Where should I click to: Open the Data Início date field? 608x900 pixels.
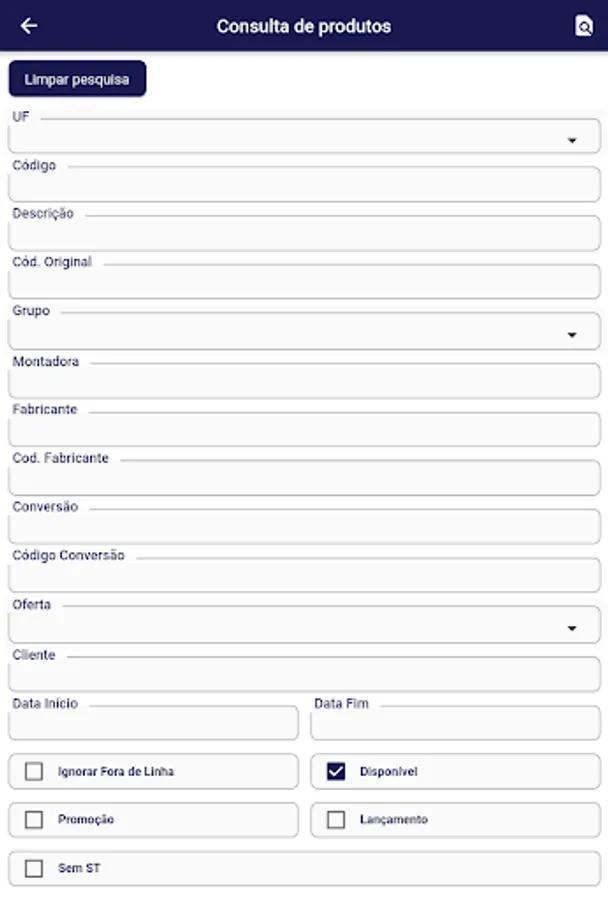[154, 724]
